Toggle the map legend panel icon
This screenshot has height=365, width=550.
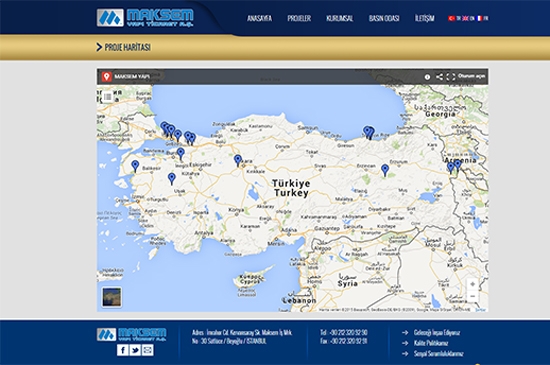point(108,96)
